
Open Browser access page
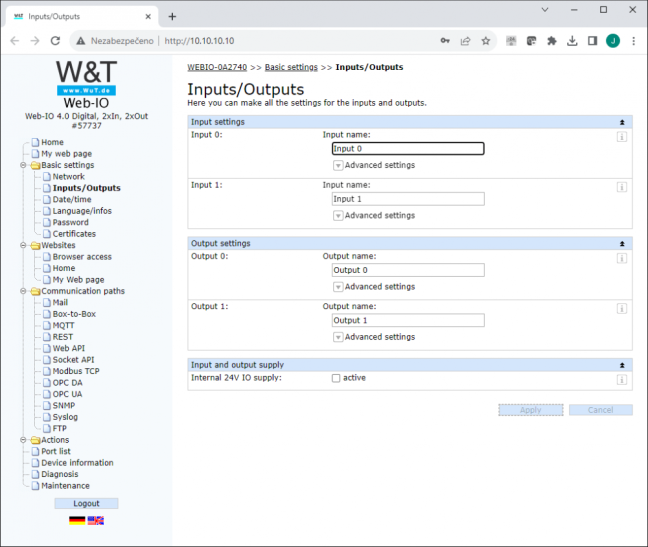point(82,257)
